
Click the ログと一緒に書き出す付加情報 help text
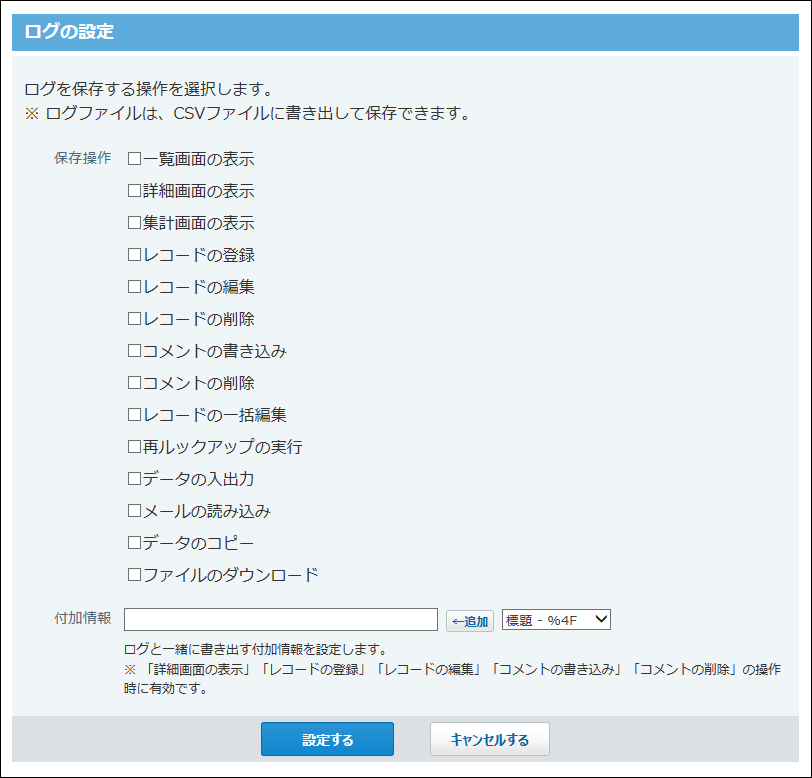[x=256, y=649]
